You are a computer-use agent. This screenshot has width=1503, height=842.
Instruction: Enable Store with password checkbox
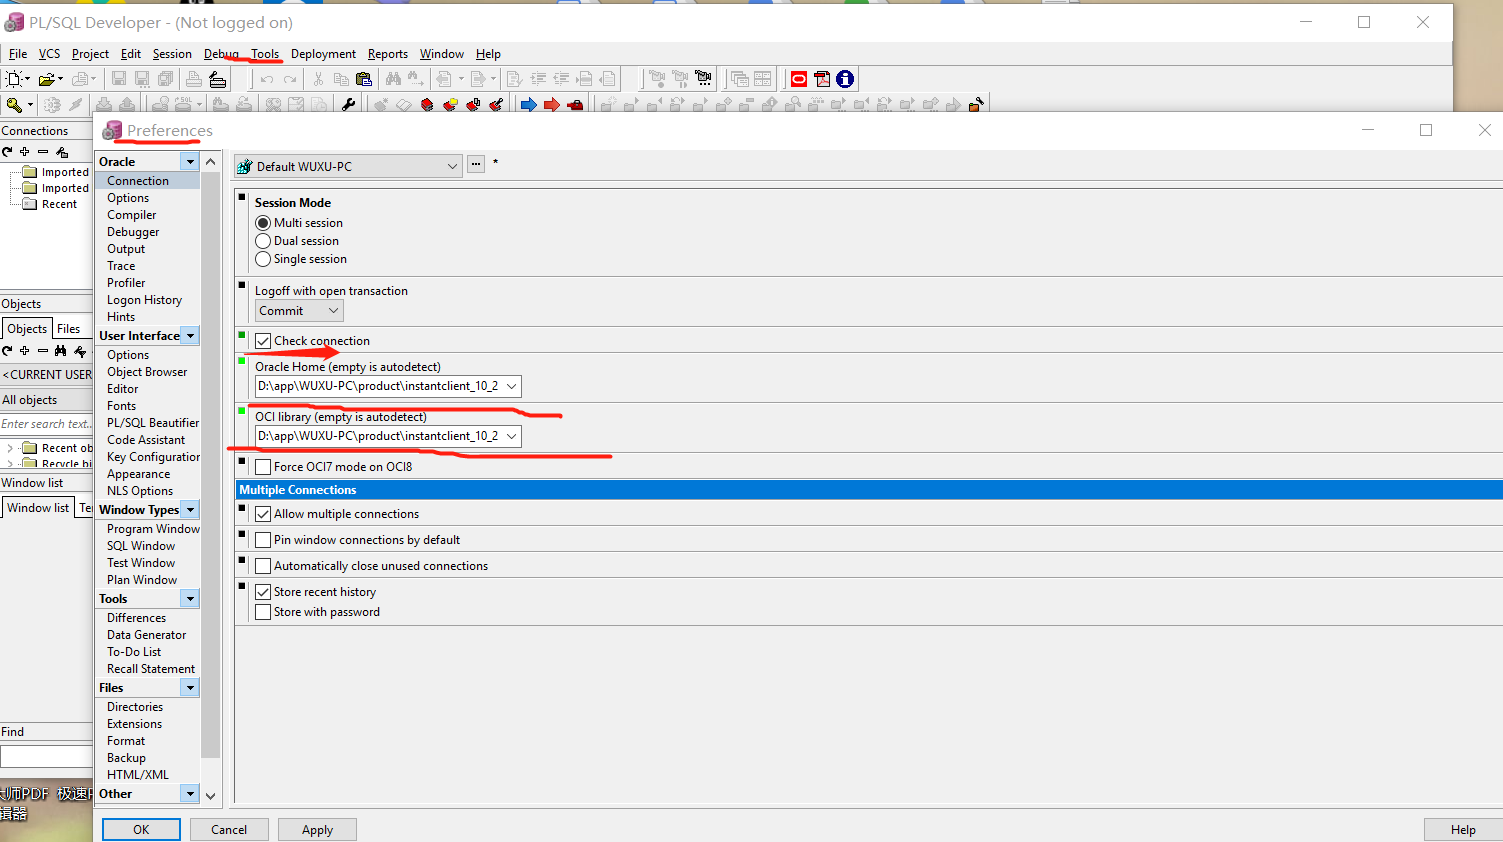[263, 612]
